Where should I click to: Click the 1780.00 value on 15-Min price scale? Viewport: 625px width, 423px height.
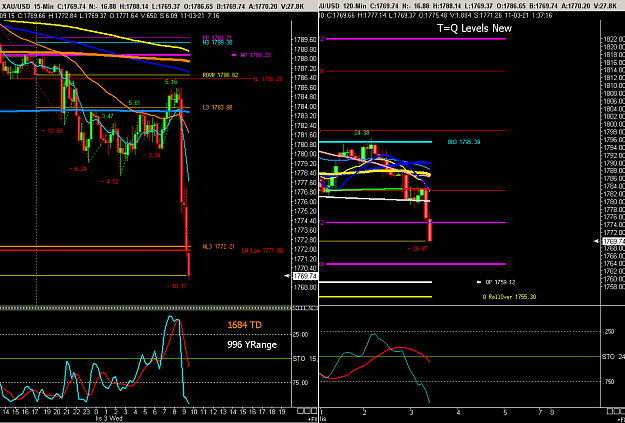pos(303,154)
